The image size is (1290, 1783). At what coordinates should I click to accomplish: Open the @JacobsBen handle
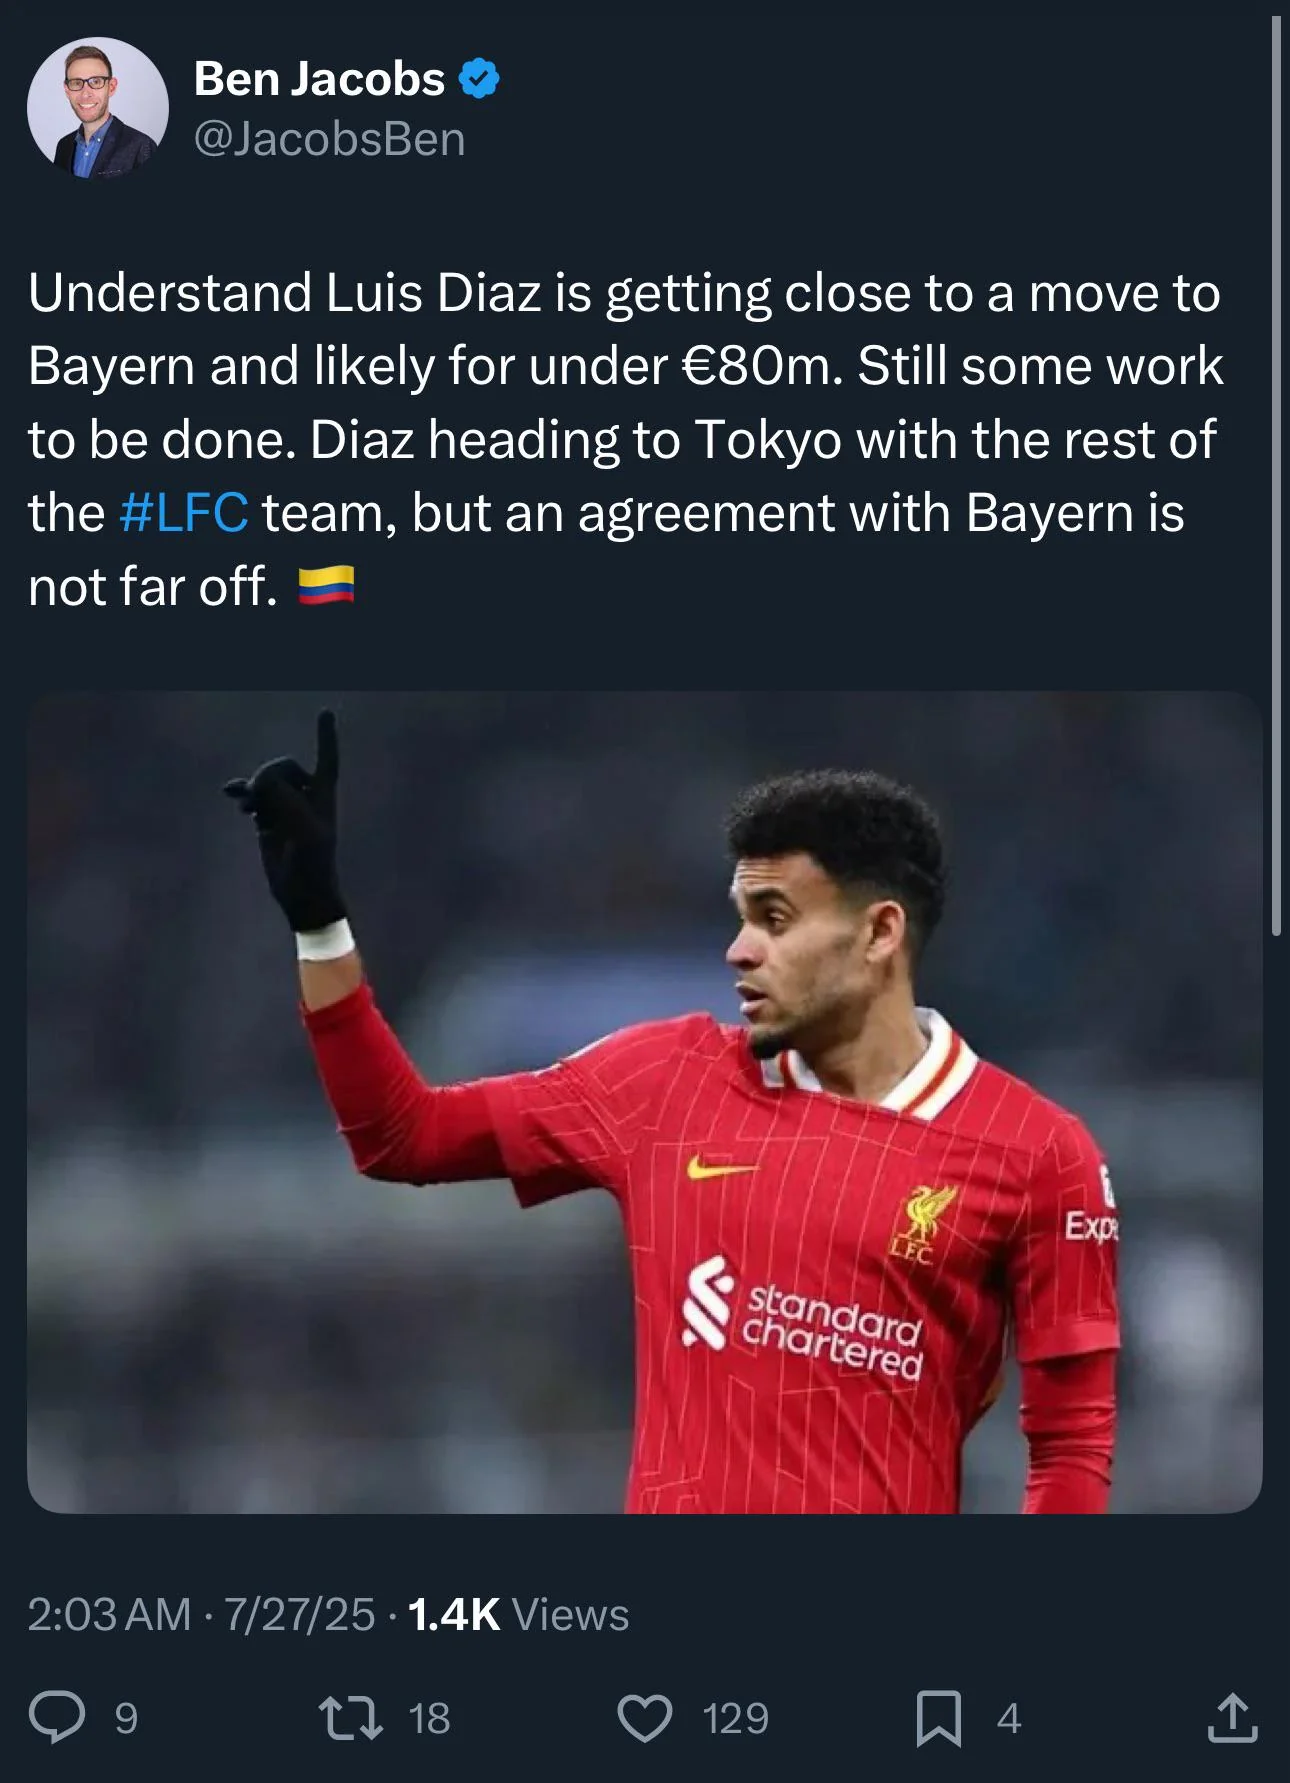click(x=330, y=139)
